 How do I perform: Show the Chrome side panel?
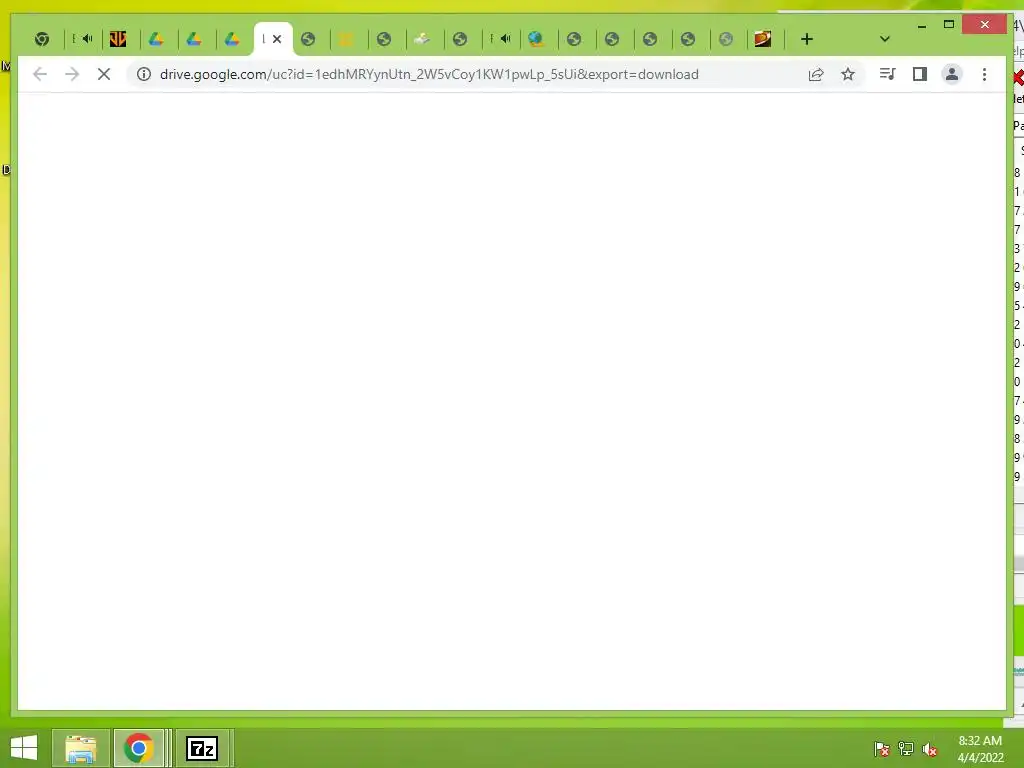(920, 74)
